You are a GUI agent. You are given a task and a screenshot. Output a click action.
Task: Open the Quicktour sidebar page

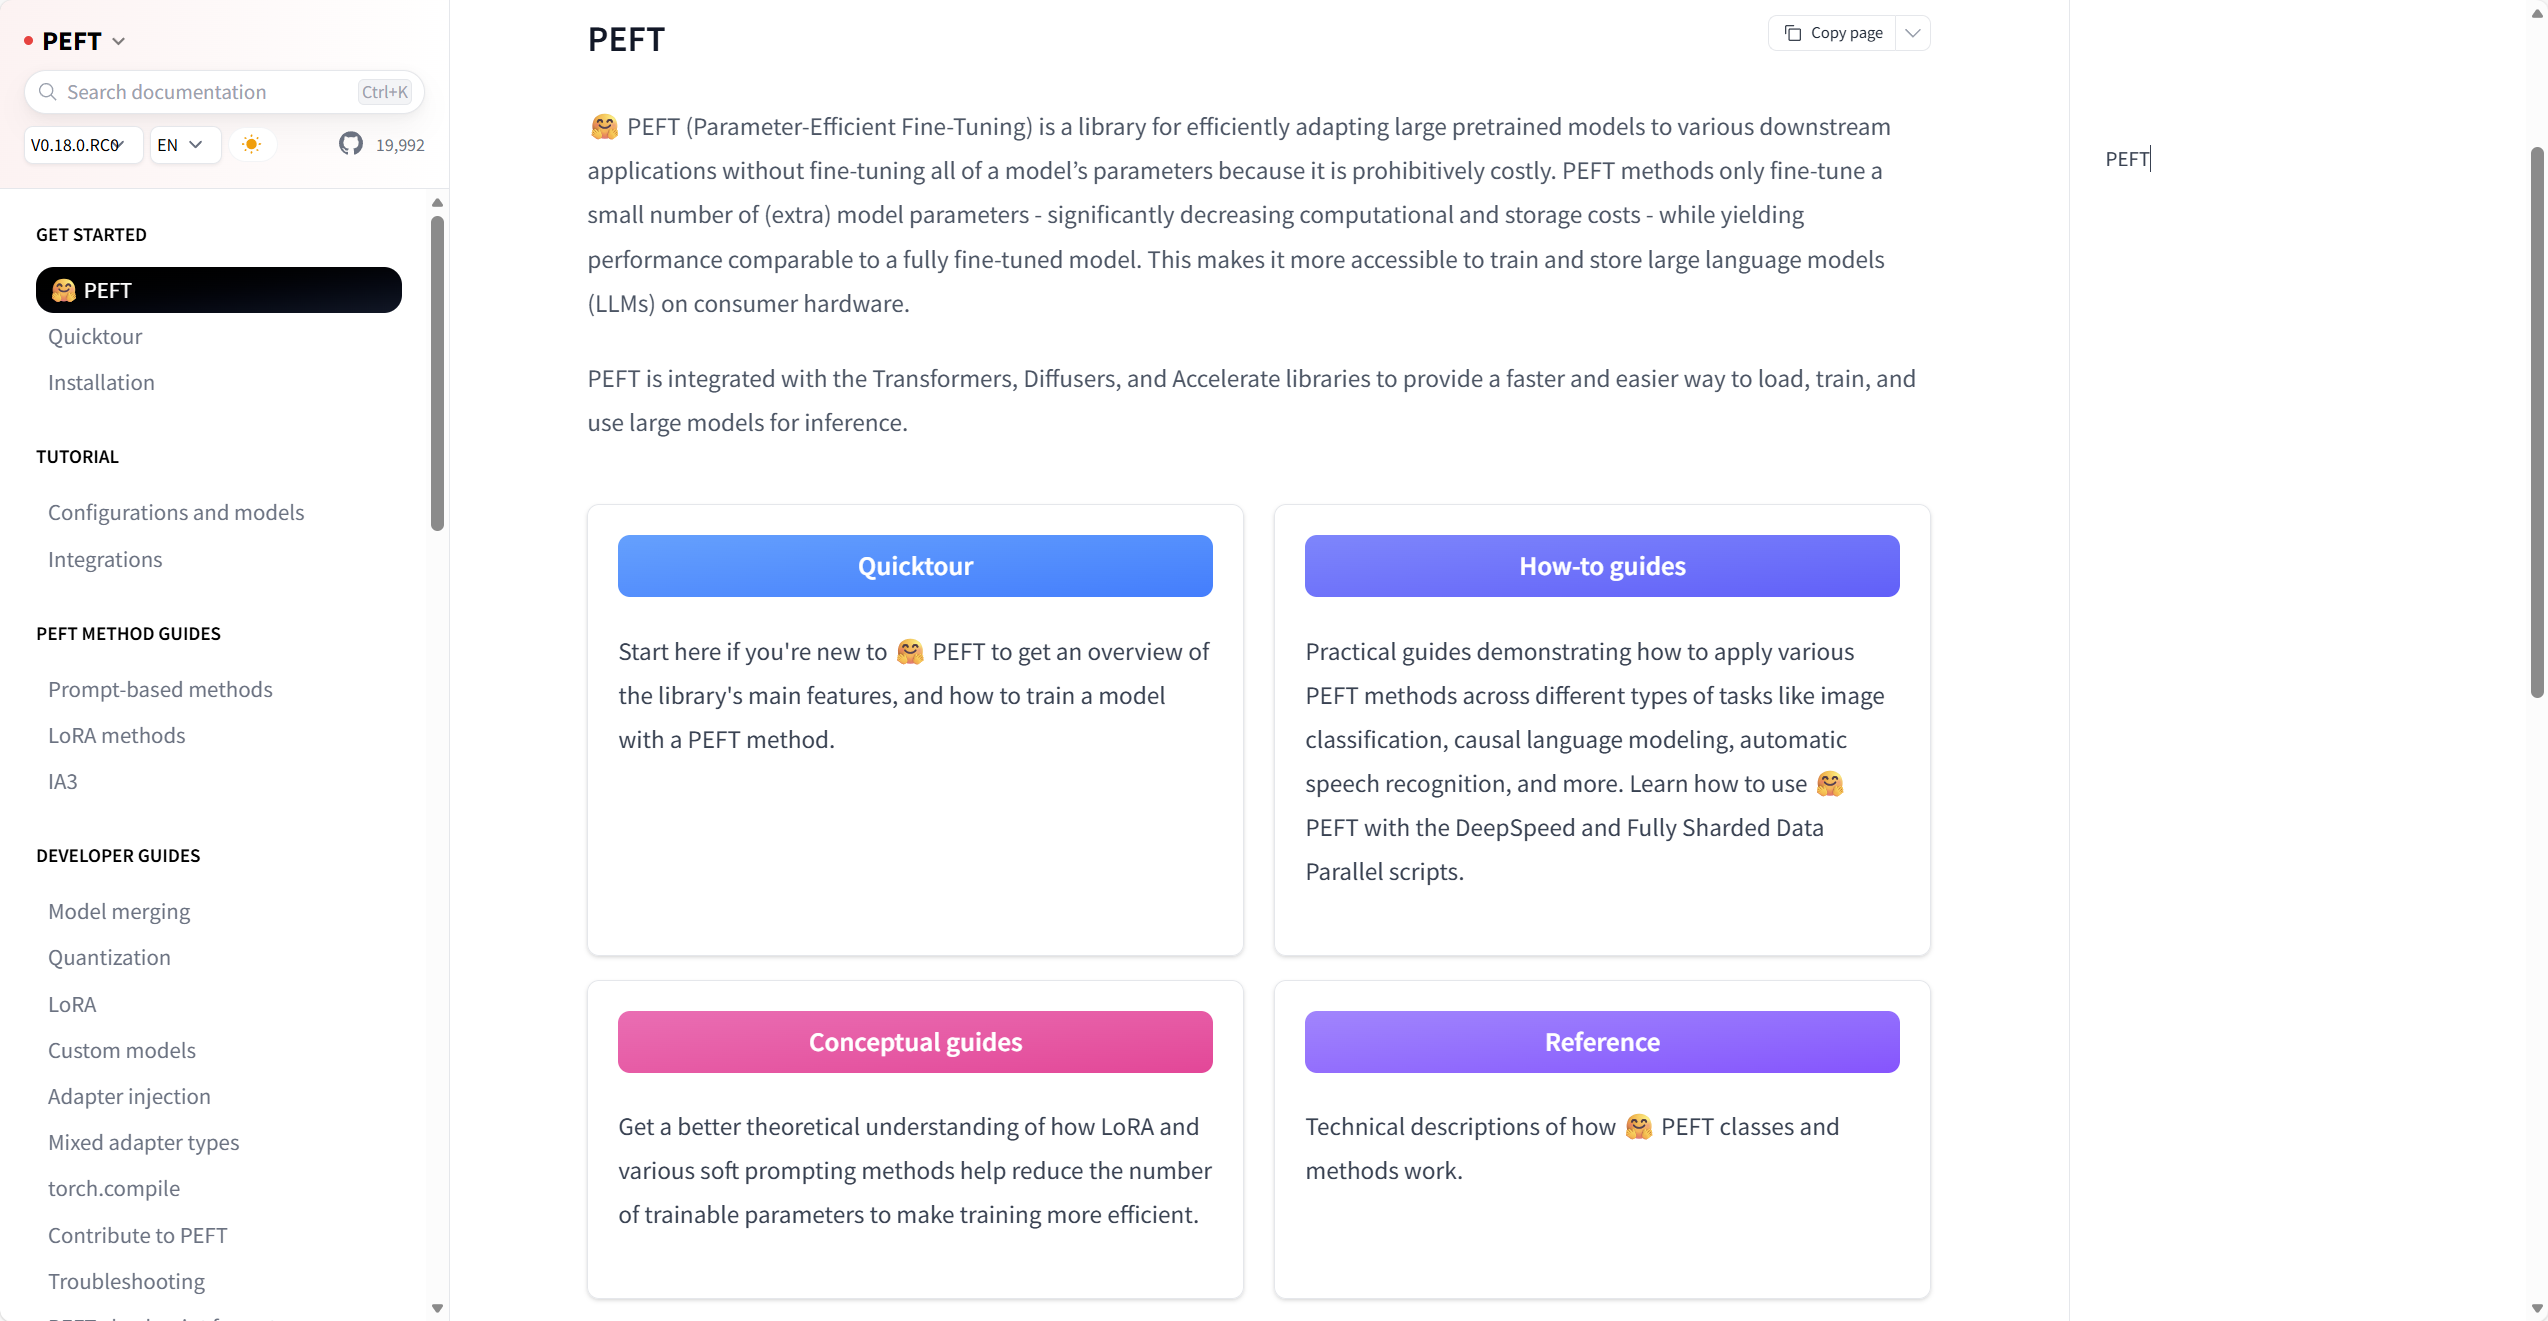click(x=95, y=336)
